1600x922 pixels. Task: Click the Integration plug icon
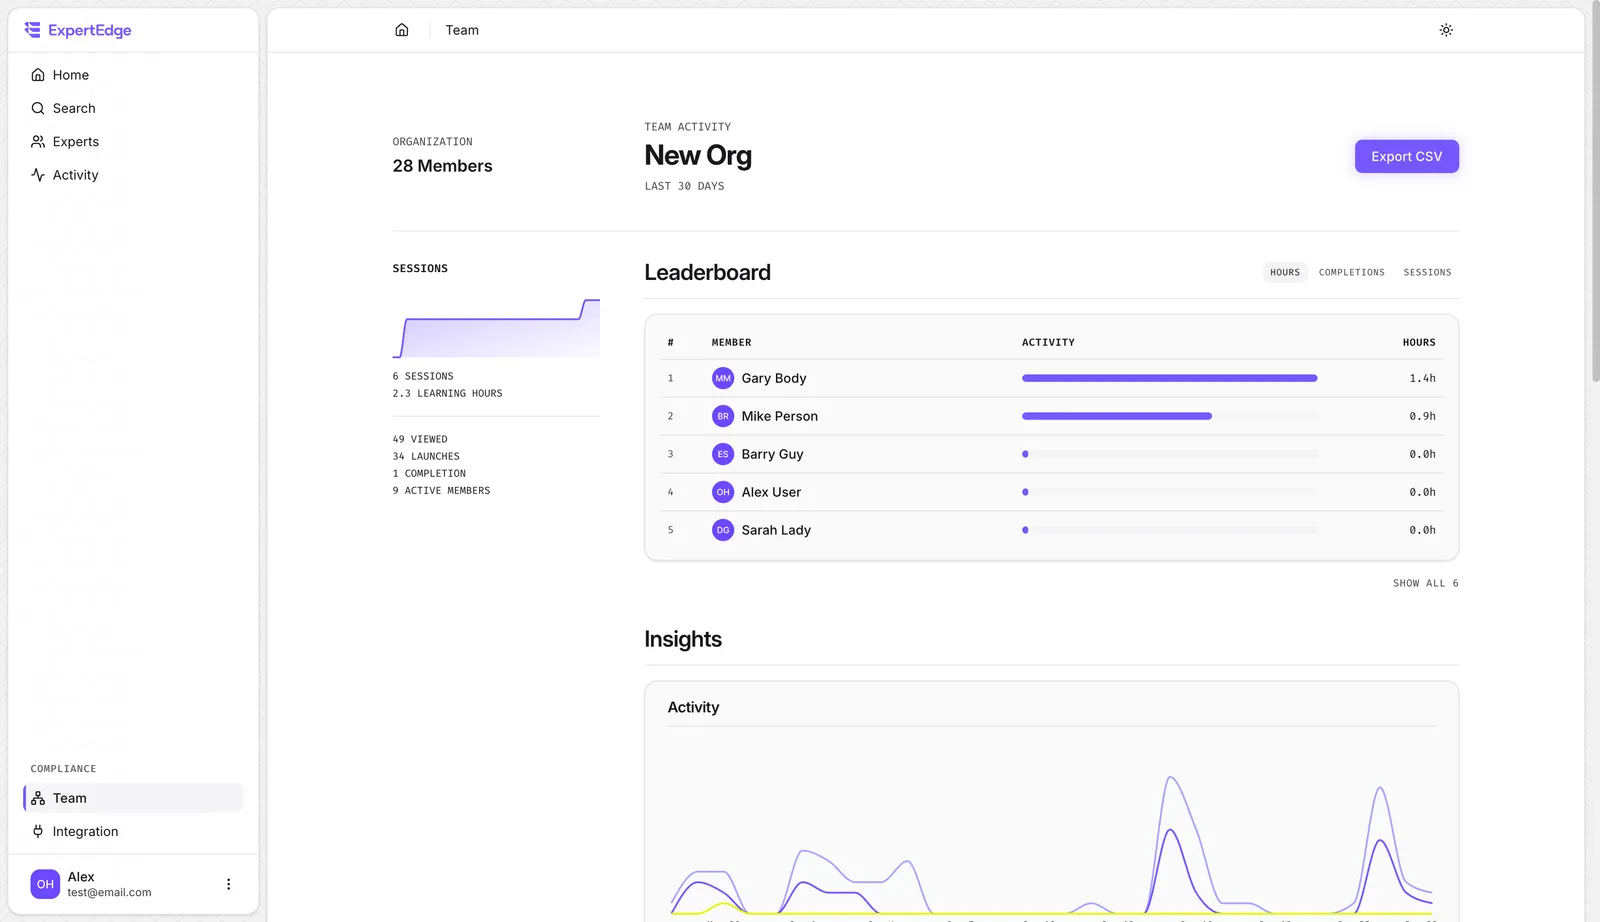click(x=38, y=831)
